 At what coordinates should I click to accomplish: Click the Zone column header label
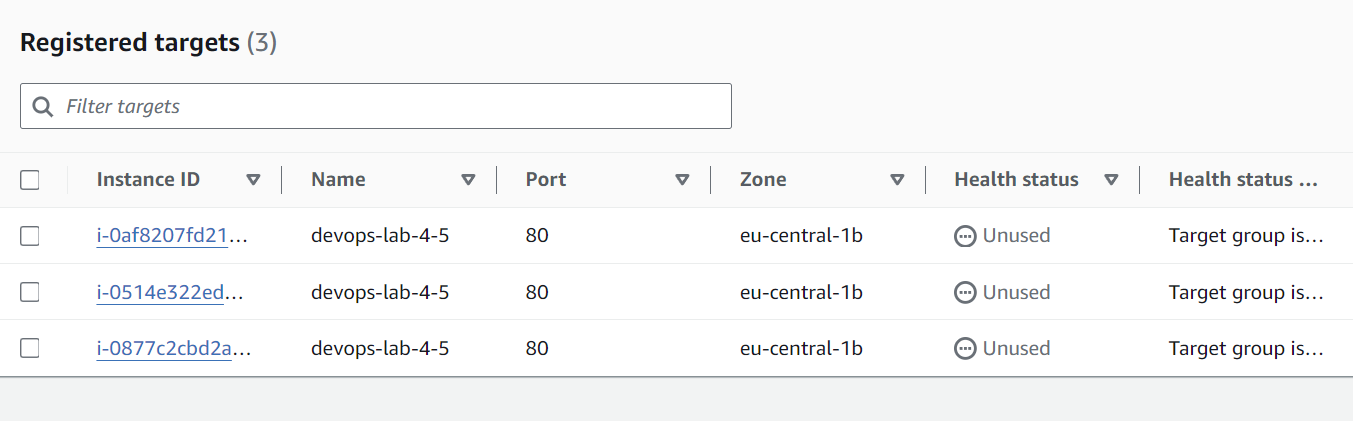coord(763,180)
